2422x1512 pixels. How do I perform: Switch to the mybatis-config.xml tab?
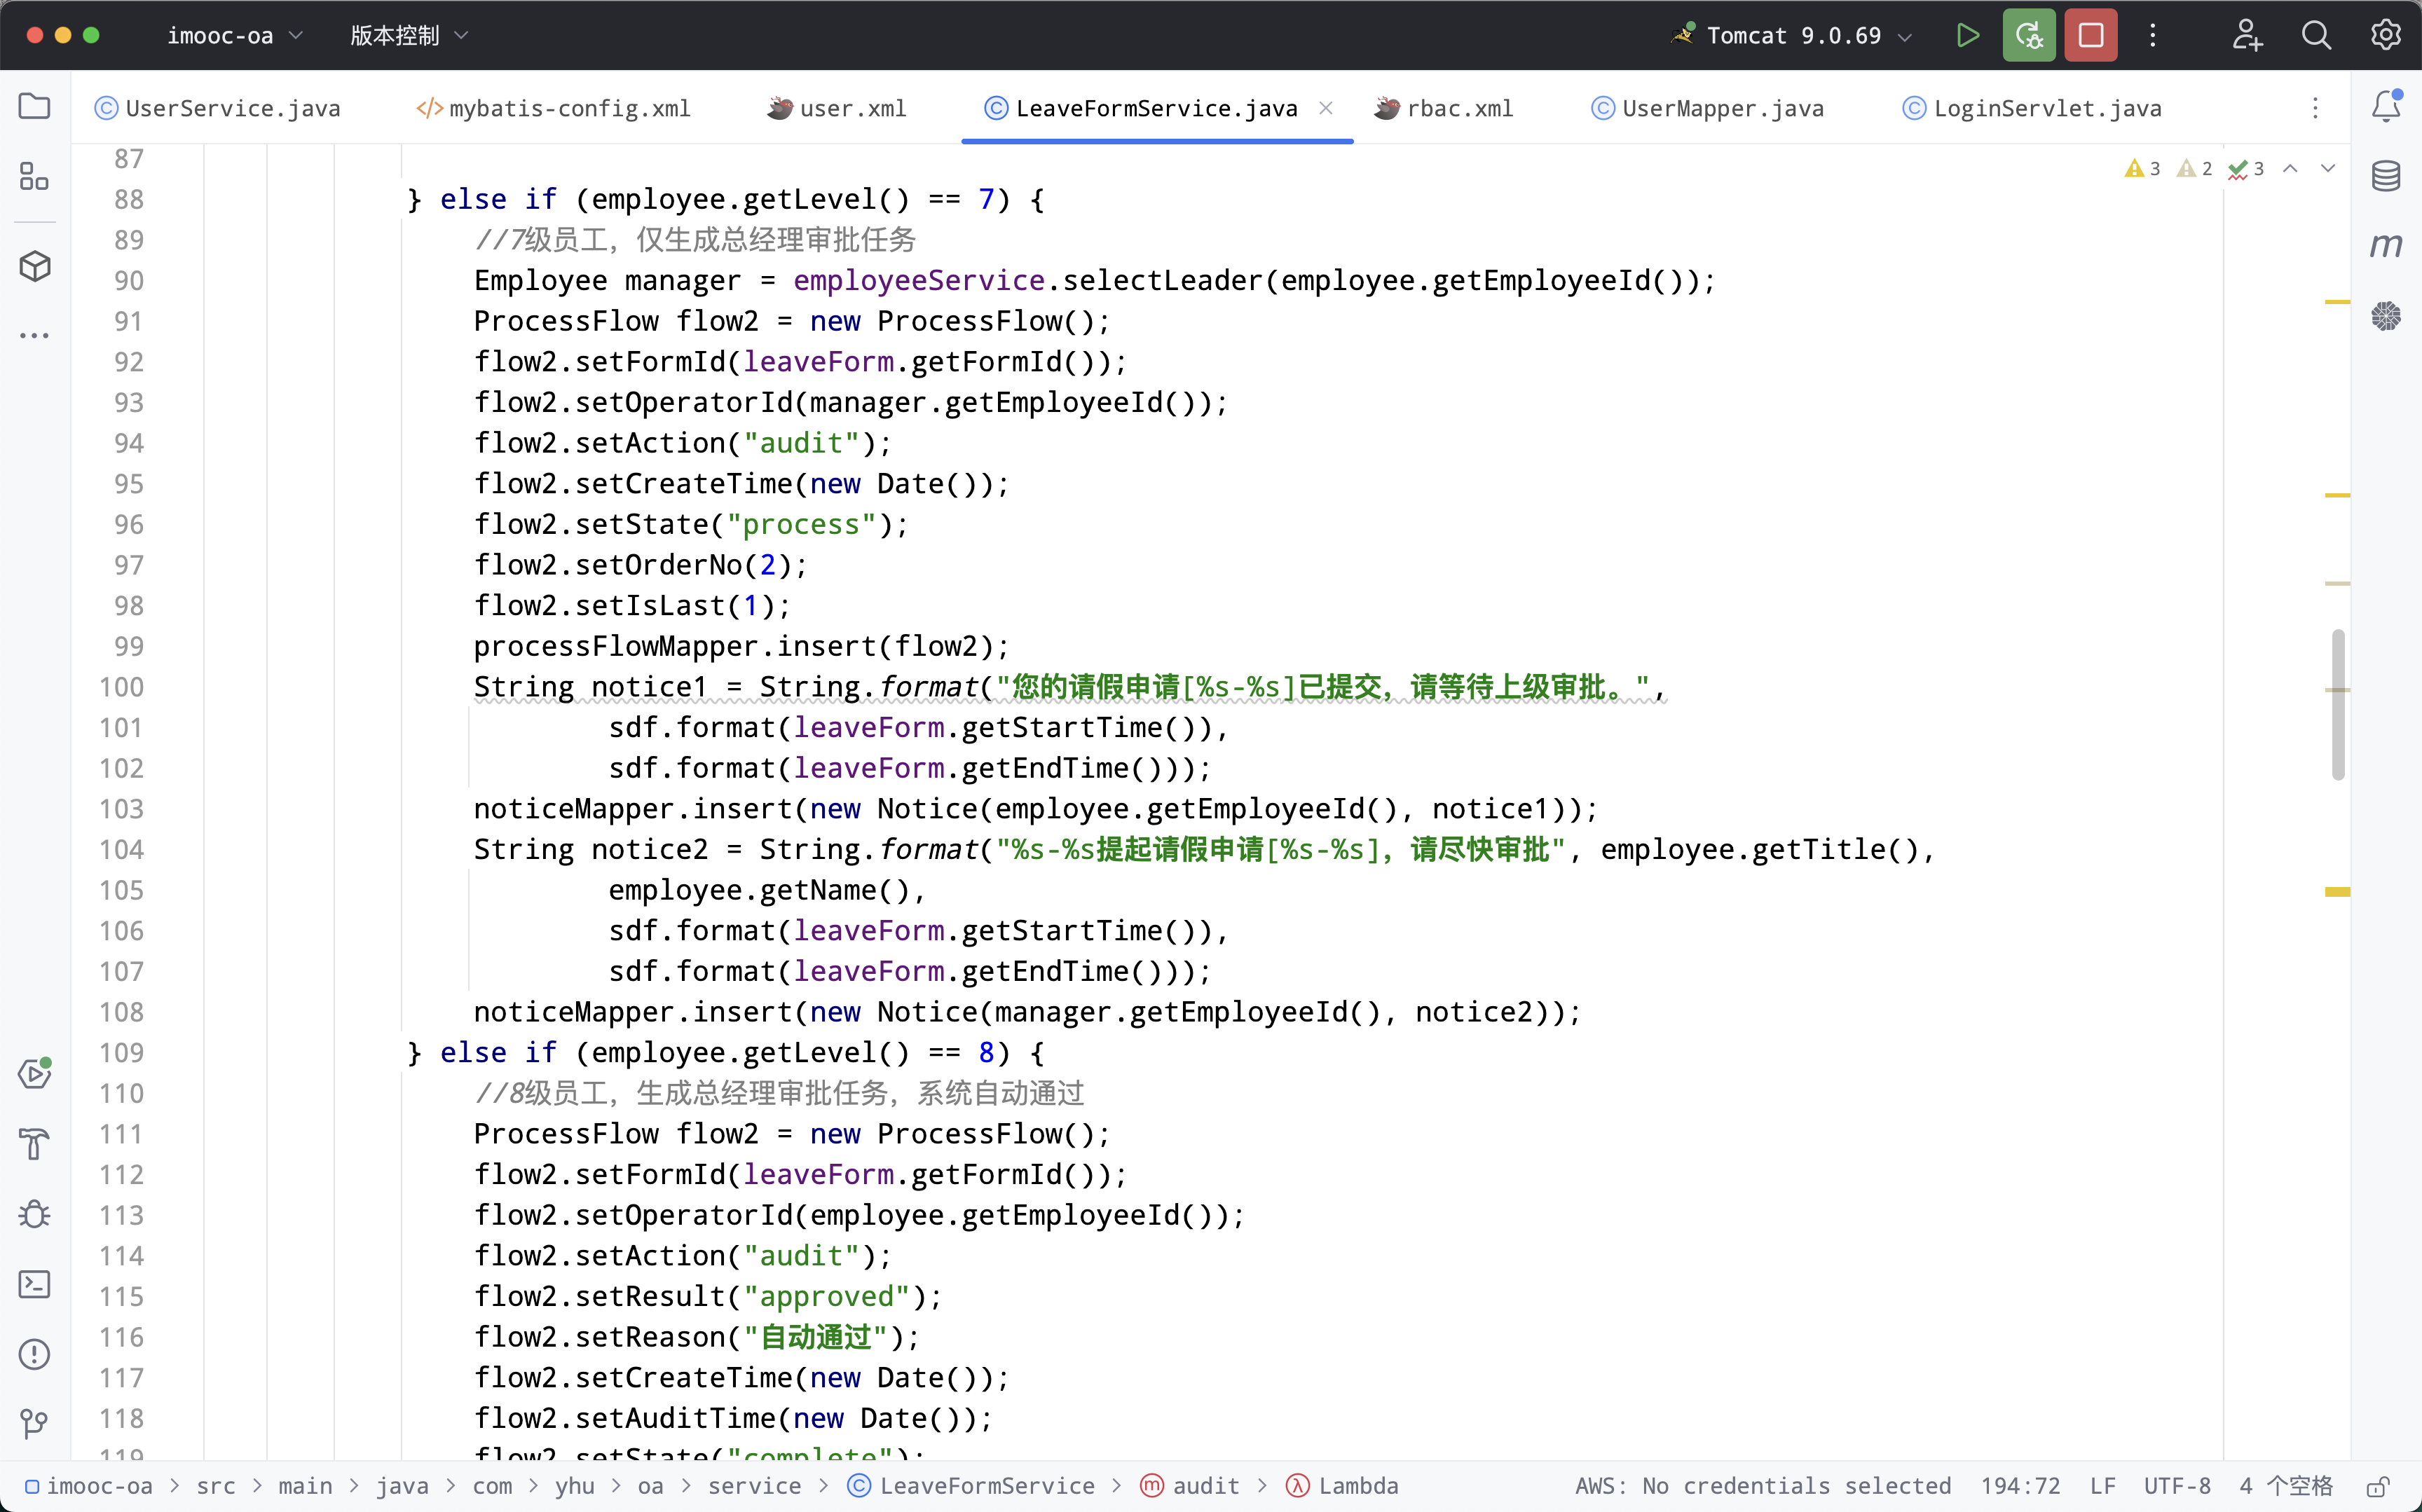[554, 108]
